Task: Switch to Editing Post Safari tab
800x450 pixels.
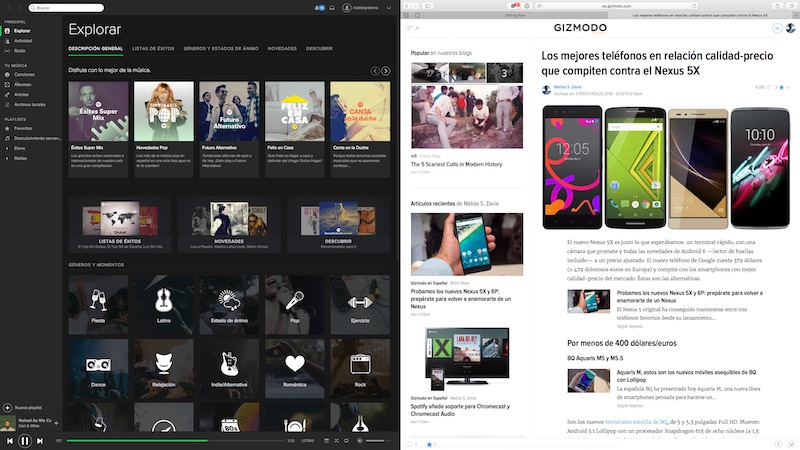Action: (x=515, y=15)
